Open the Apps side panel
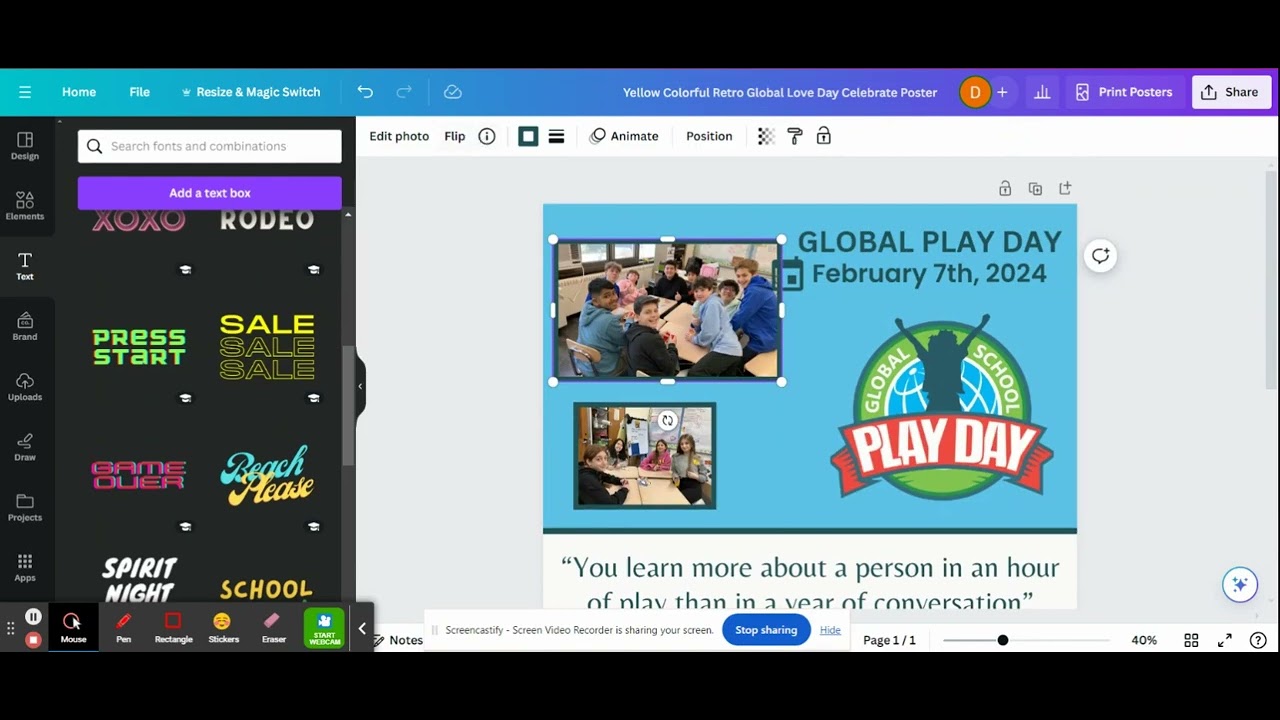The image size is (1280, 720). pyautogui.click(x=25, y=567)
